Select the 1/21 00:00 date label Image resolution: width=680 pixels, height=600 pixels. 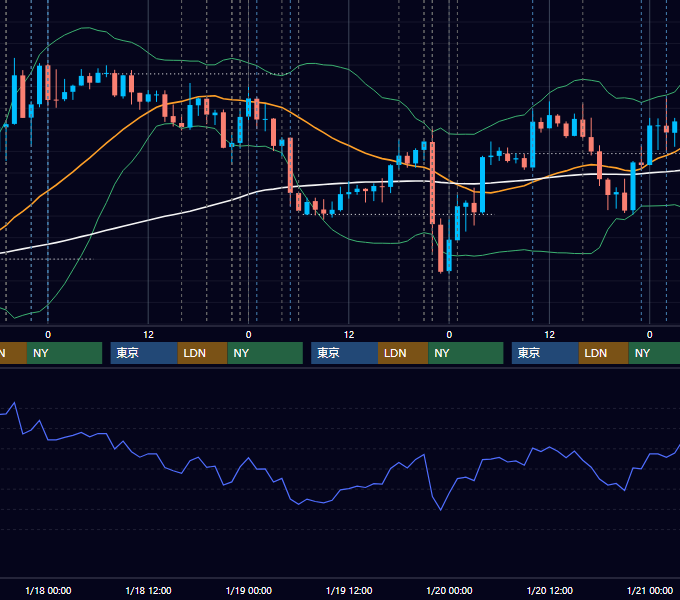coord(650,590)
